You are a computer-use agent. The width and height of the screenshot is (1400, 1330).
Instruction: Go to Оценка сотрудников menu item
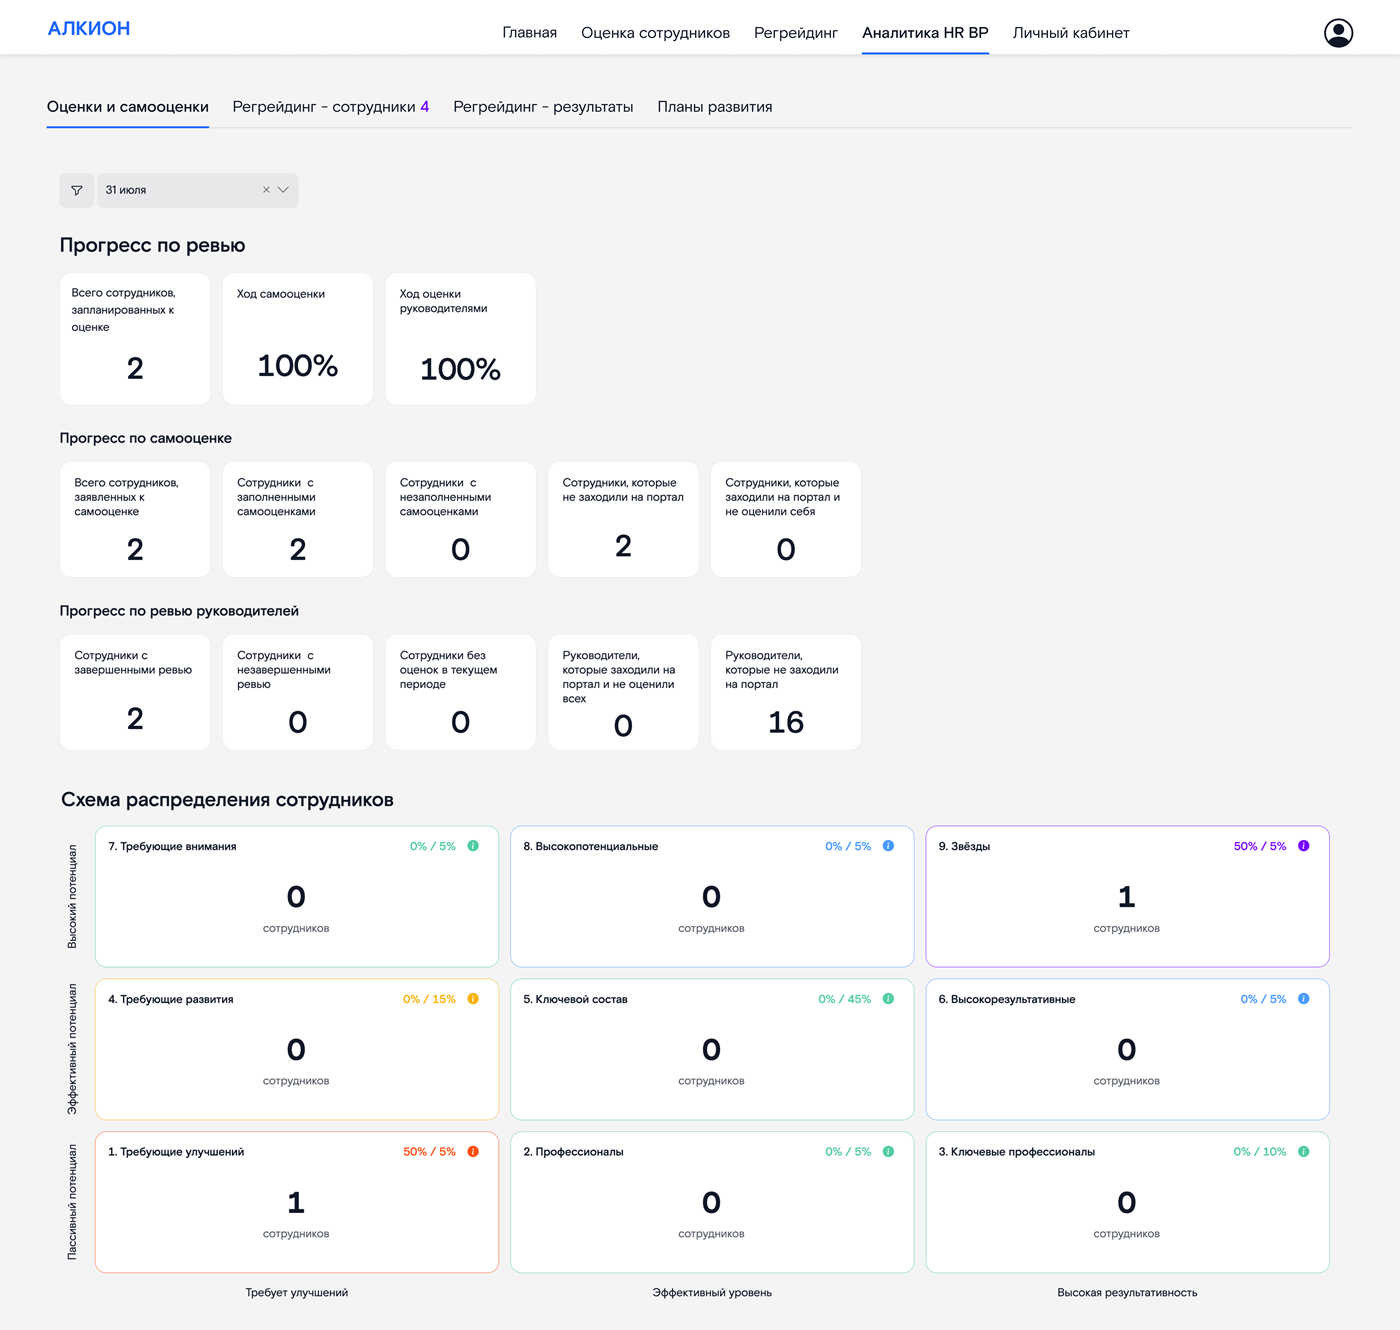(655, 33)
